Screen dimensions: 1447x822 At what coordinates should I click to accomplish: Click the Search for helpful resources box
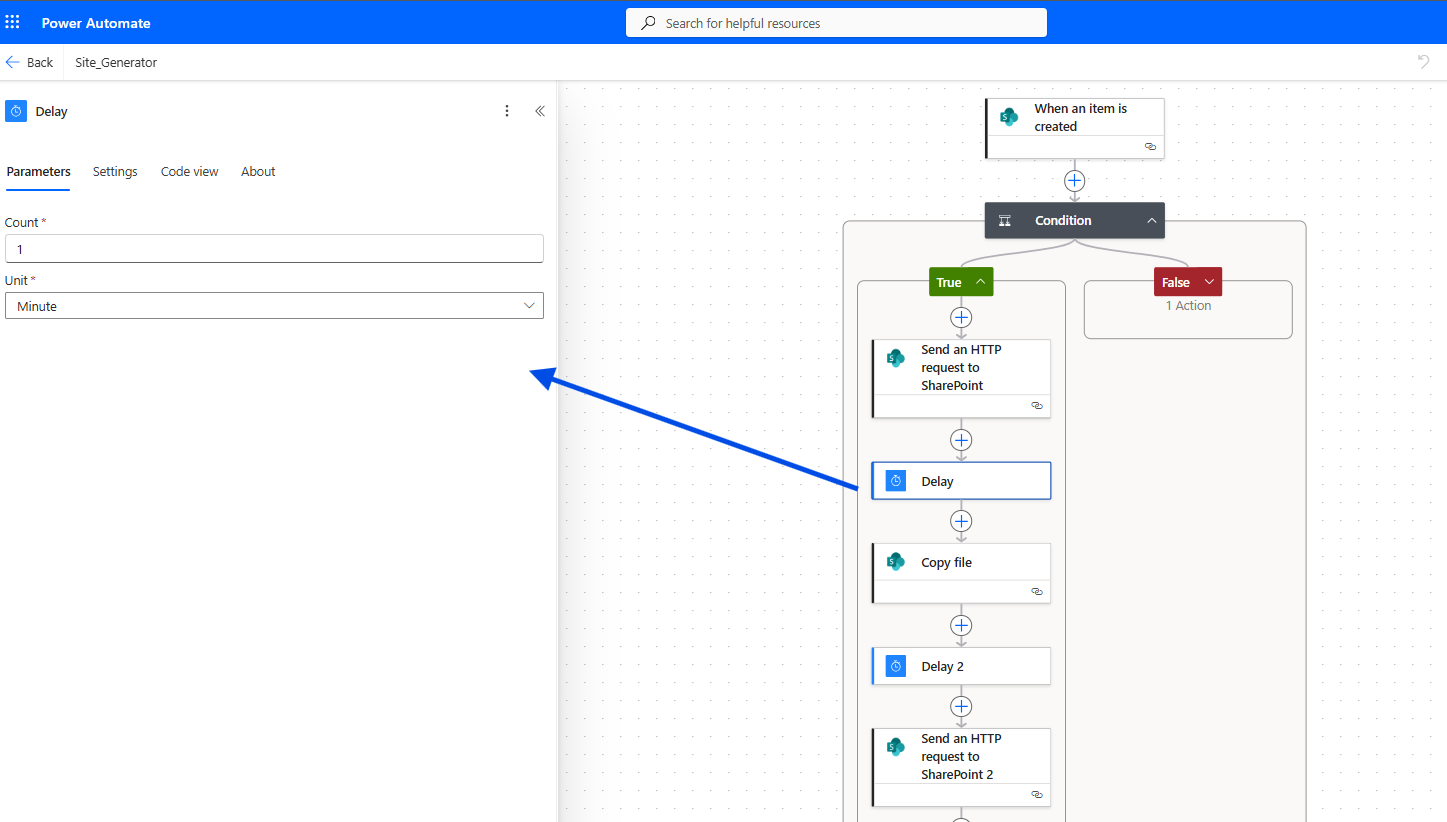(x=836, y=23)
